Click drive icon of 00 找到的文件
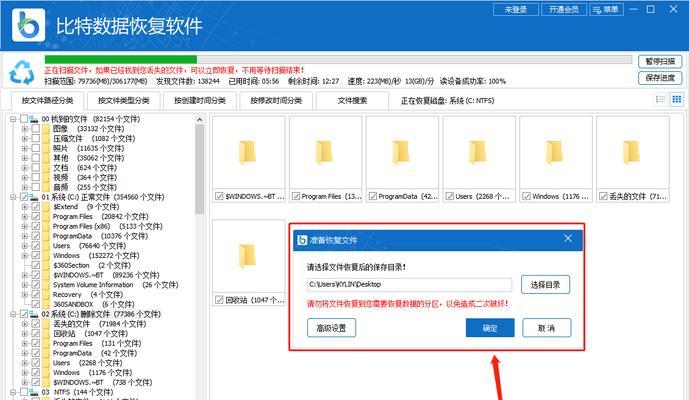This screenshot has height=400, width=689. (x=34, y=119)
